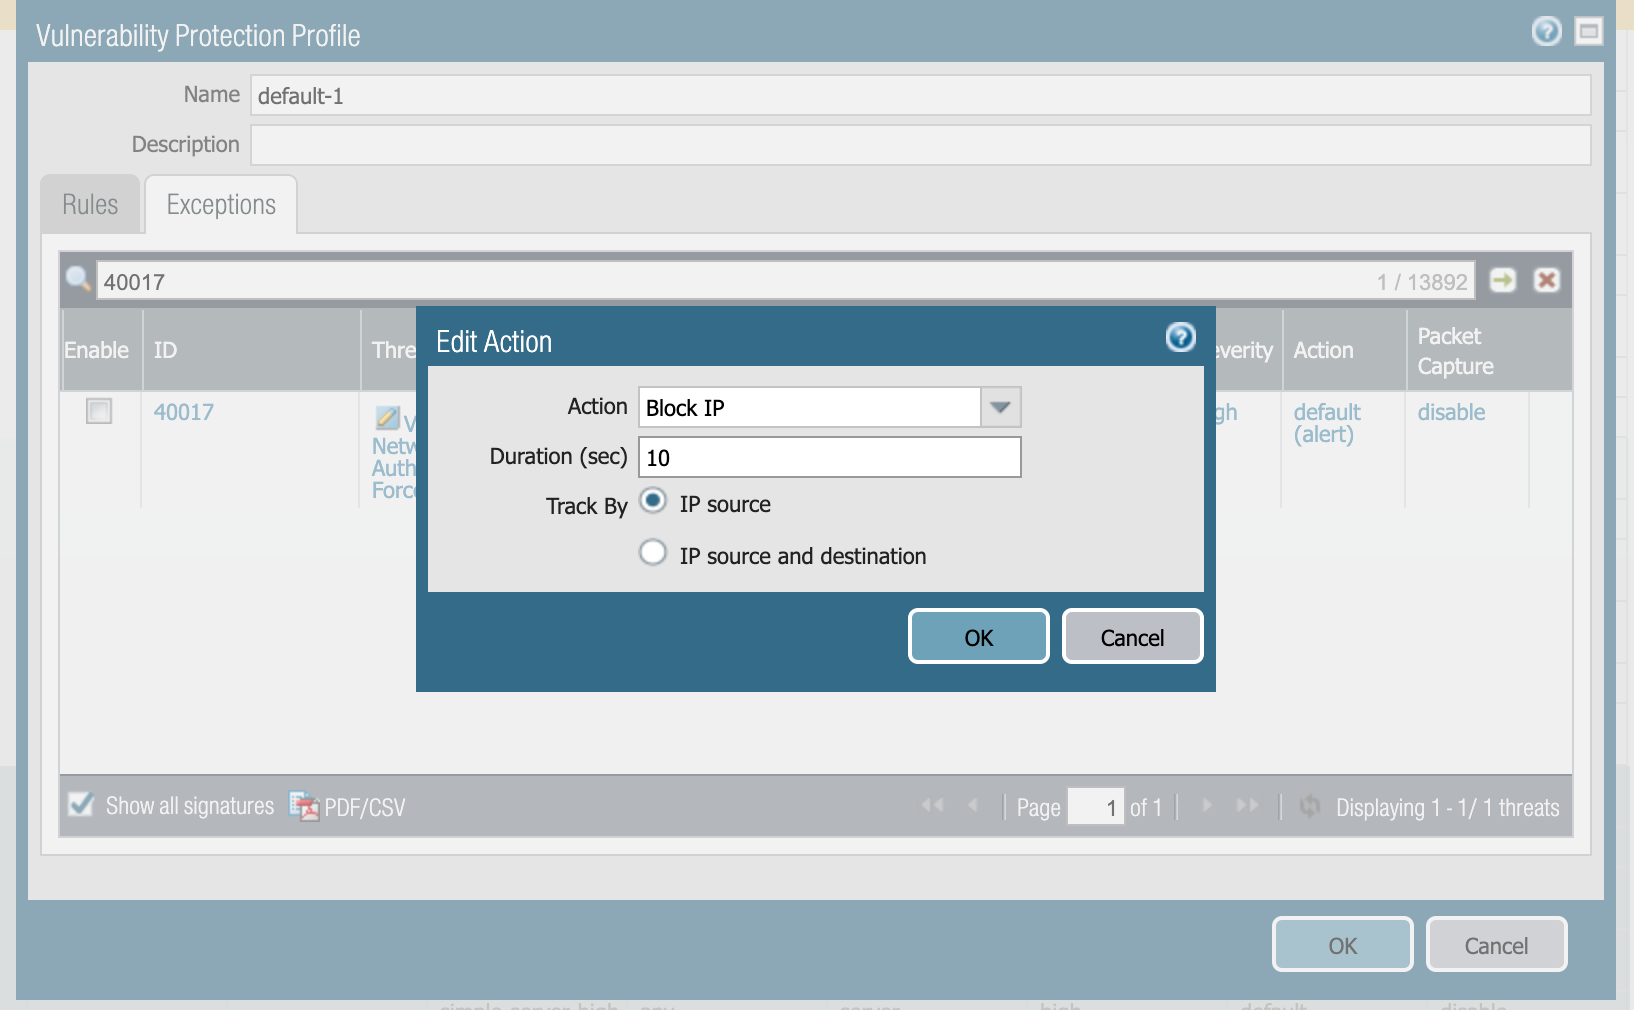The image size is (1634, 1010).
Task: Select IP source and destination option
Action: tap(653, 552)
